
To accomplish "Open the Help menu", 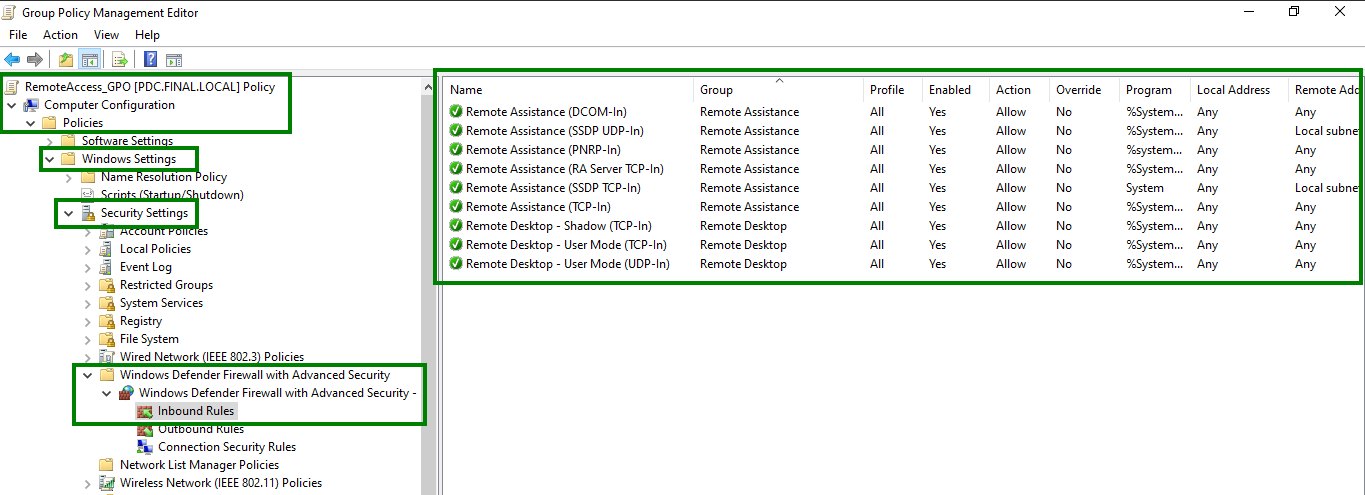I will click(147, 35).
